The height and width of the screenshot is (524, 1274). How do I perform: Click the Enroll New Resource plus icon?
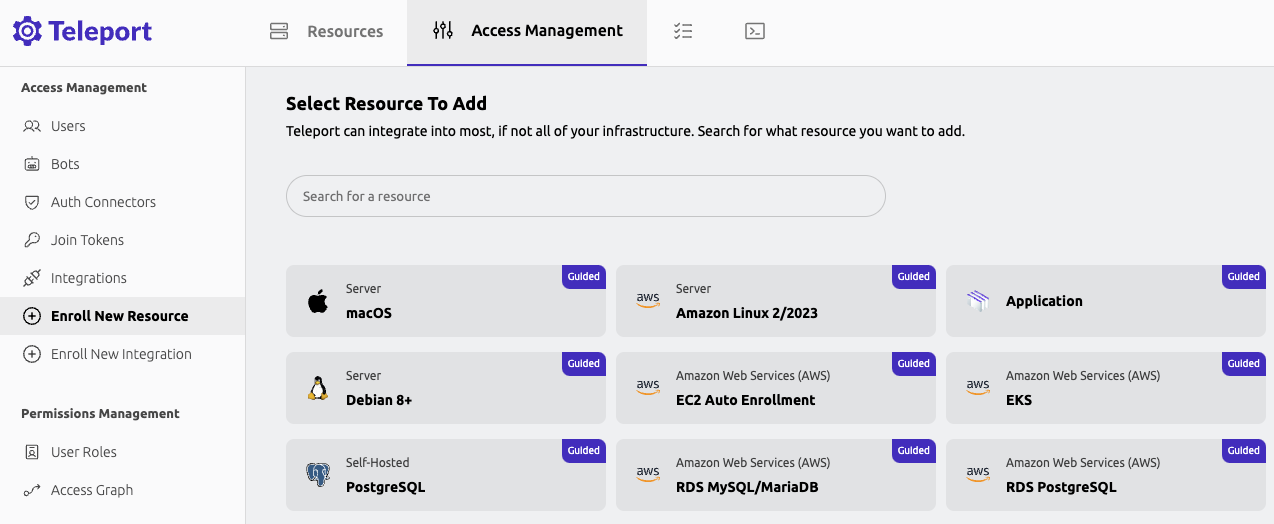click(32, 316)
